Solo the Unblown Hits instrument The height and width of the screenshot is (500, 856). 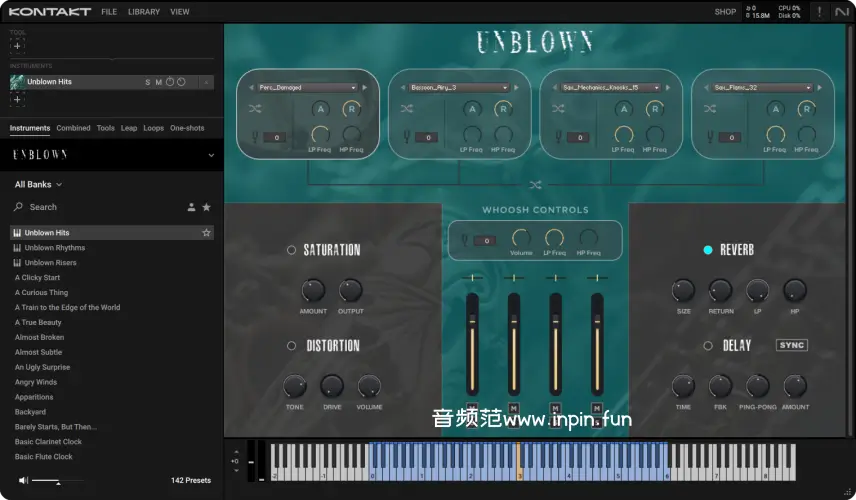pyautogui.click(x=147, y=82)
